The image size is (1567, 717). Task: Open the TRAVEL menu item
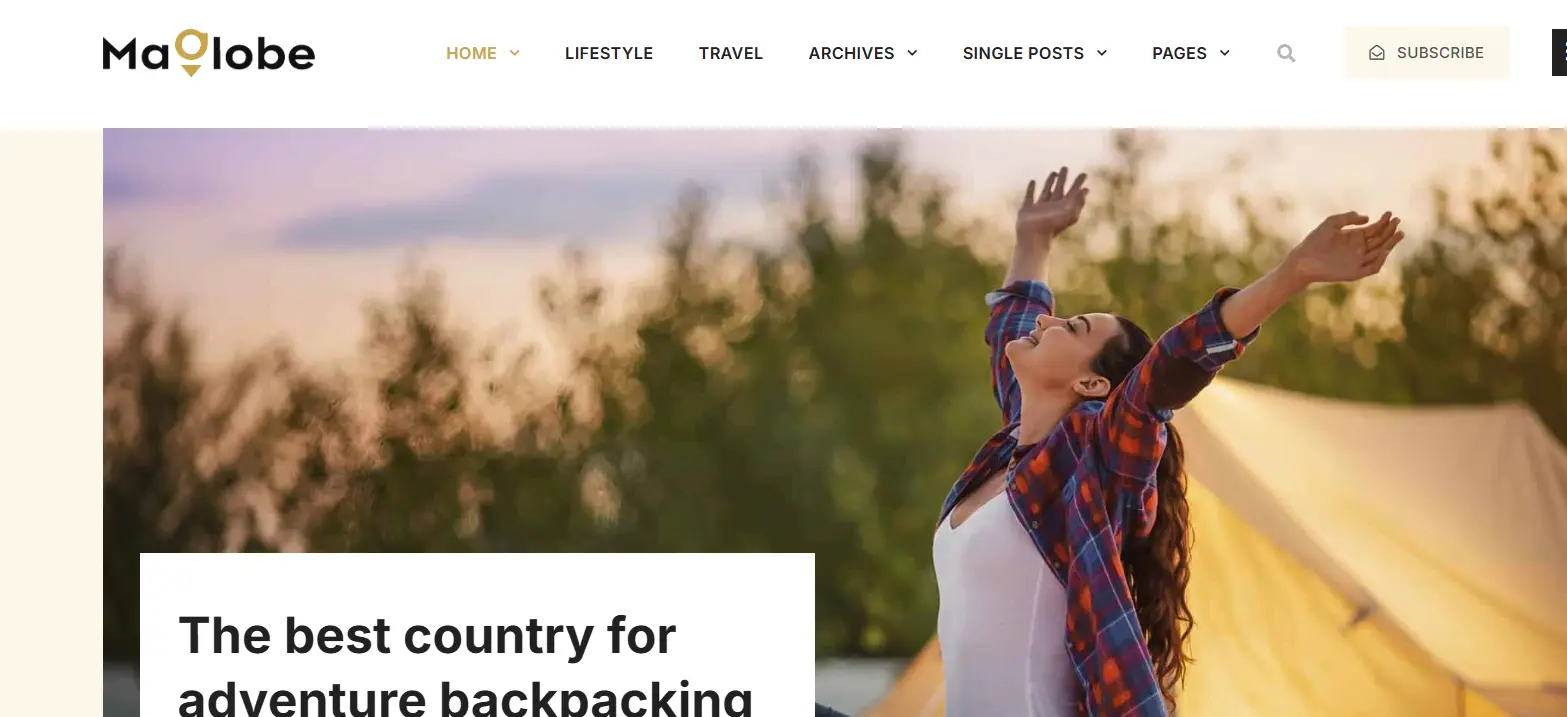(731, 53)
